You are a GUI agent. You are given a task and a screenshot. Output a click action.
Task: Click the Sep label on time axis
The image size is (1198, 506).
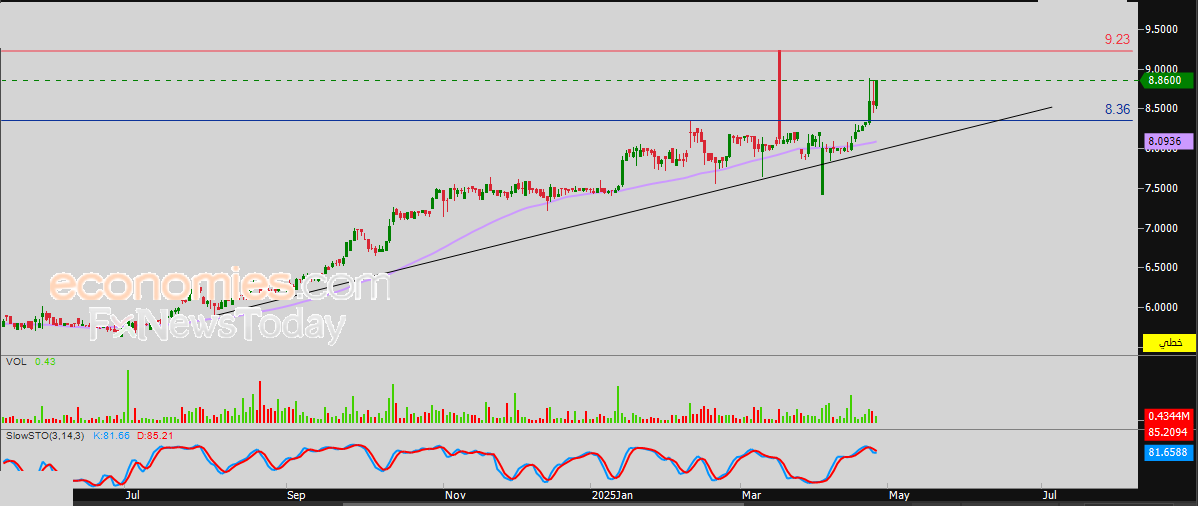point(296,495)
